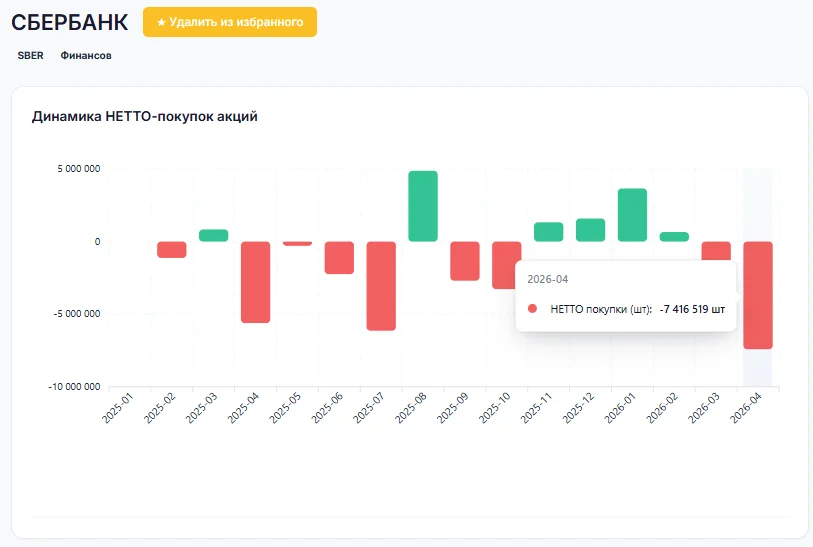Screen dimensions: 813x547
Task: Click the highlighted red bar for 2026-04
Action: pyautogui.click(x=758, y=295)
